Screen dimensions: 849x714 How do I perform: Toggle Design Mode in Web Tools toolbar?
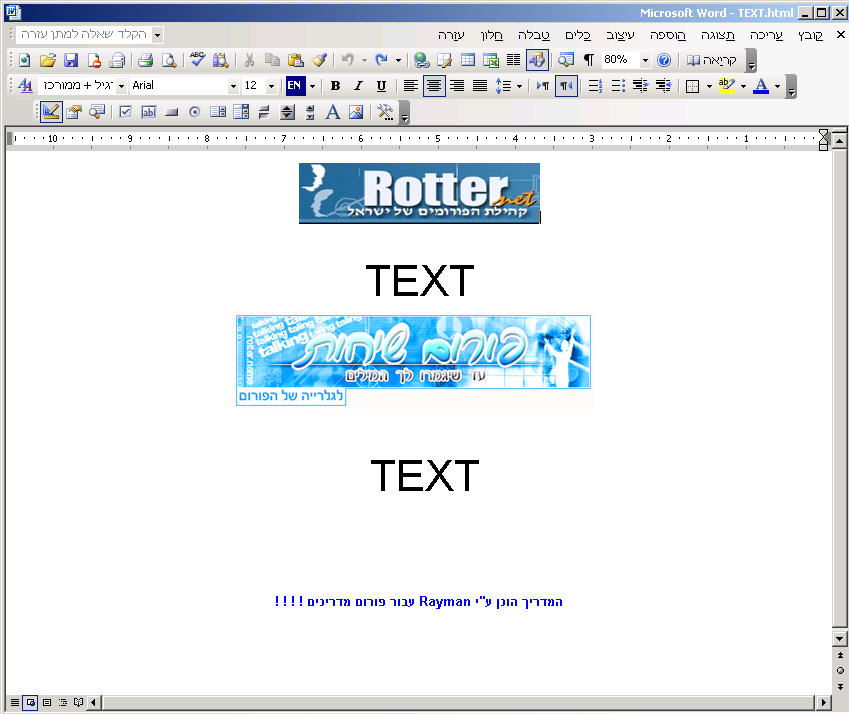[51, 112]
